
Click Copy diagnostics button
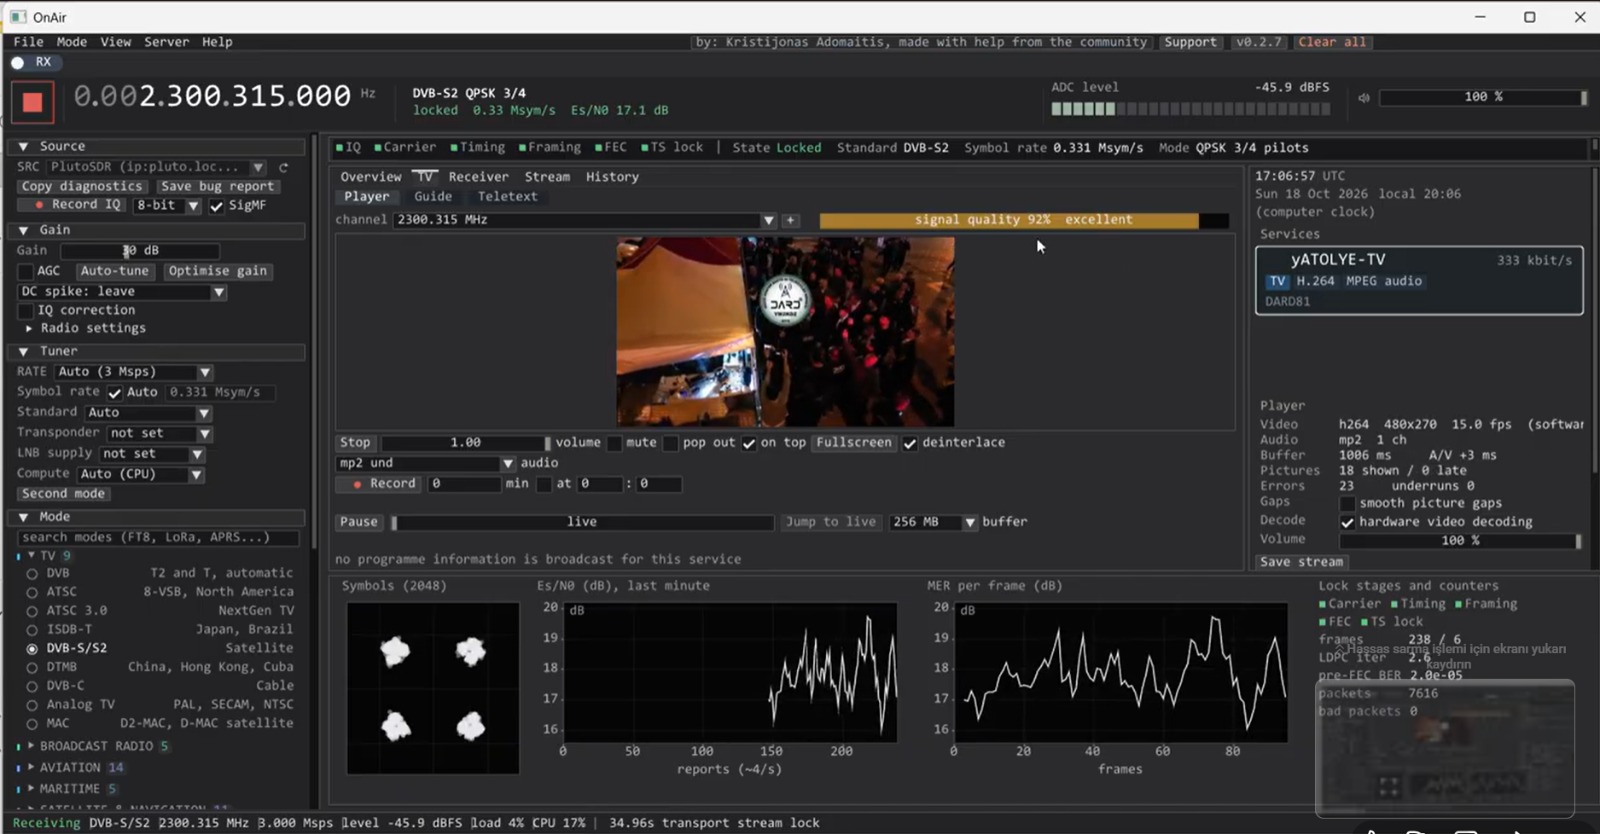[82, 186]
